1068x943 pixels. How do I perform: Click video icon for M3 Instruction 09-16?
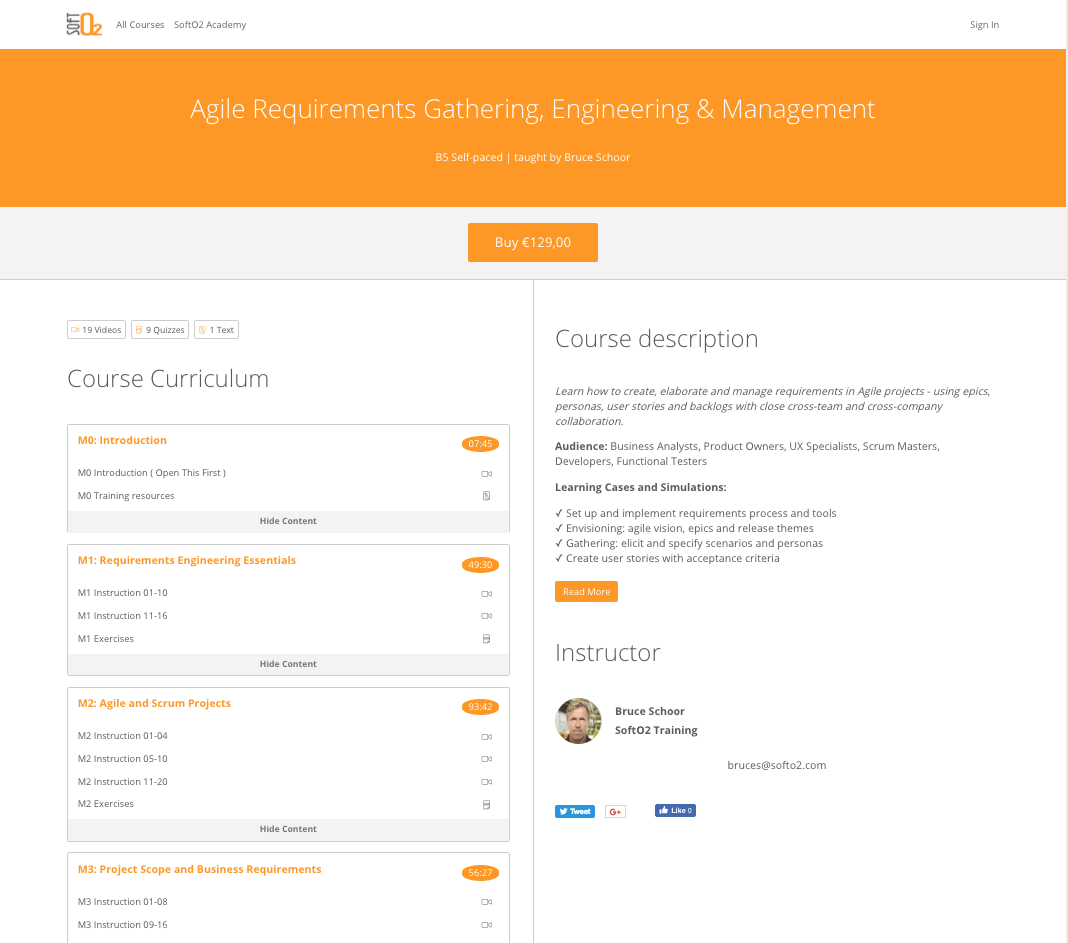click(x=486, y=925)
